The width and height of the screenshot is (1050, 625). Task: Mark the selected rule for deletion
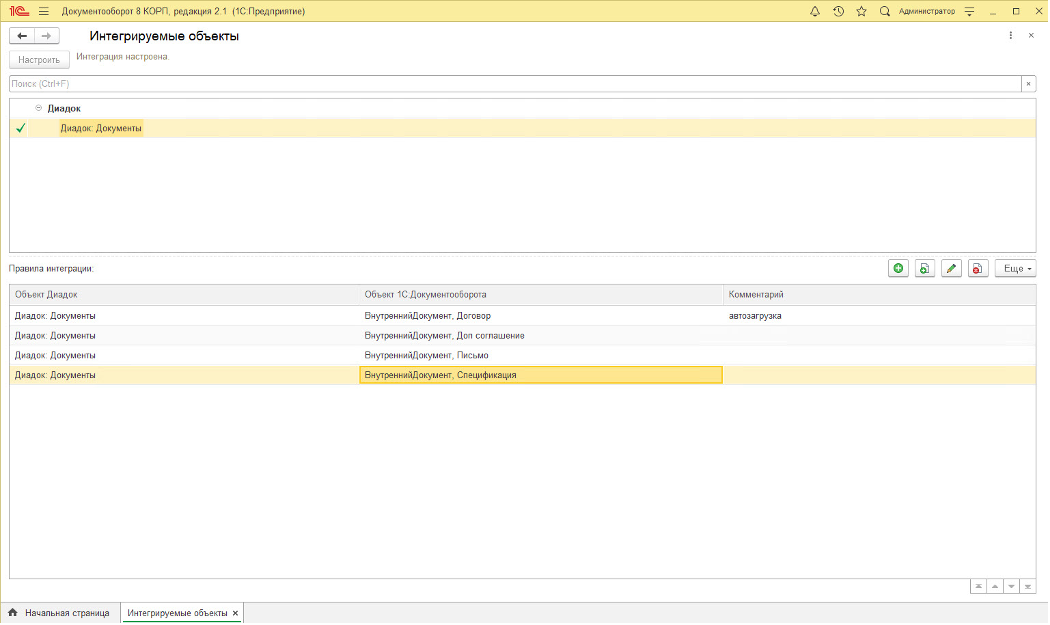click(x=978, y=269)
